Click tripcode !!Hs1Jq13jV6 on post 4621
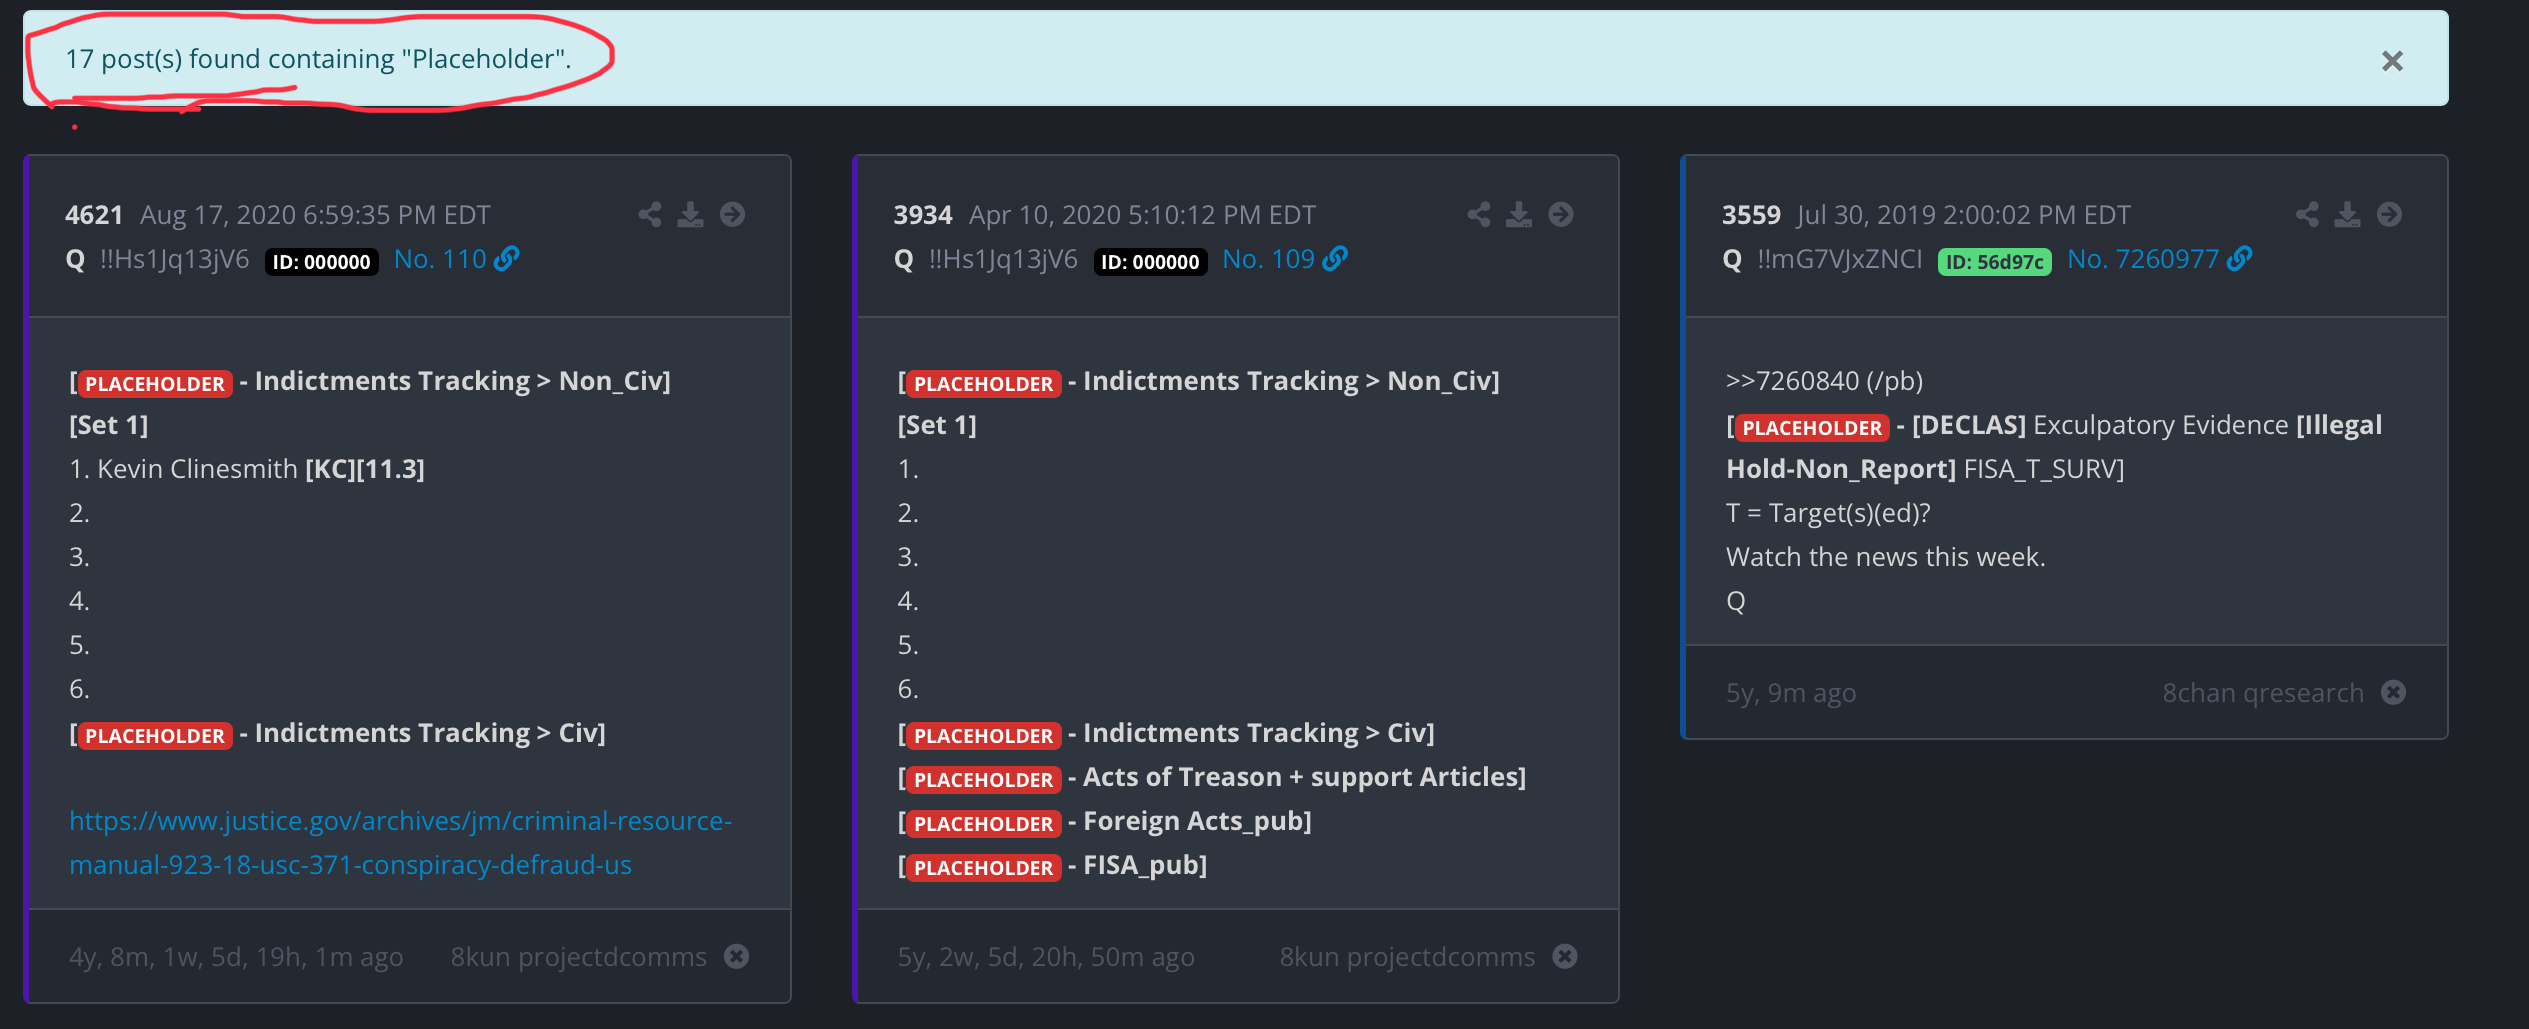This screenshot has height=1029, width=2529. (x=175, y=260)
